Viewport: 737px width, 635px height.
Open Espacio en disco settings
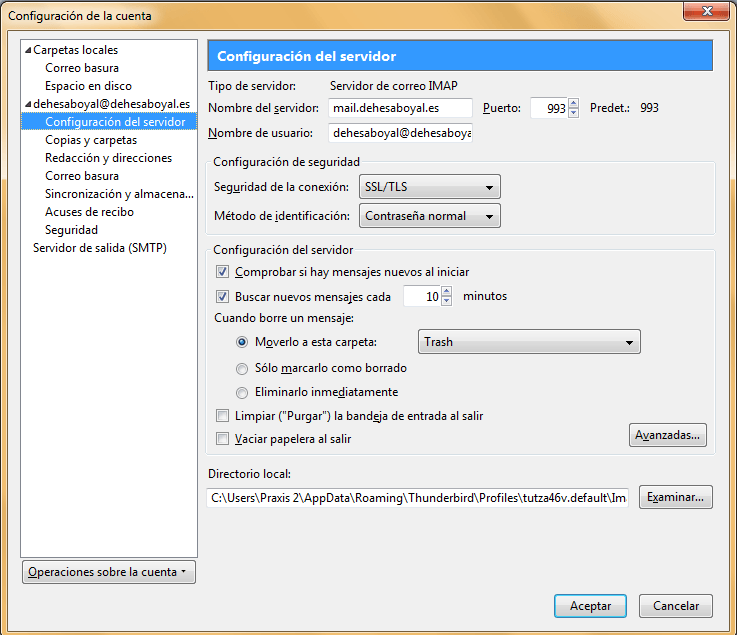click(88, 86)
